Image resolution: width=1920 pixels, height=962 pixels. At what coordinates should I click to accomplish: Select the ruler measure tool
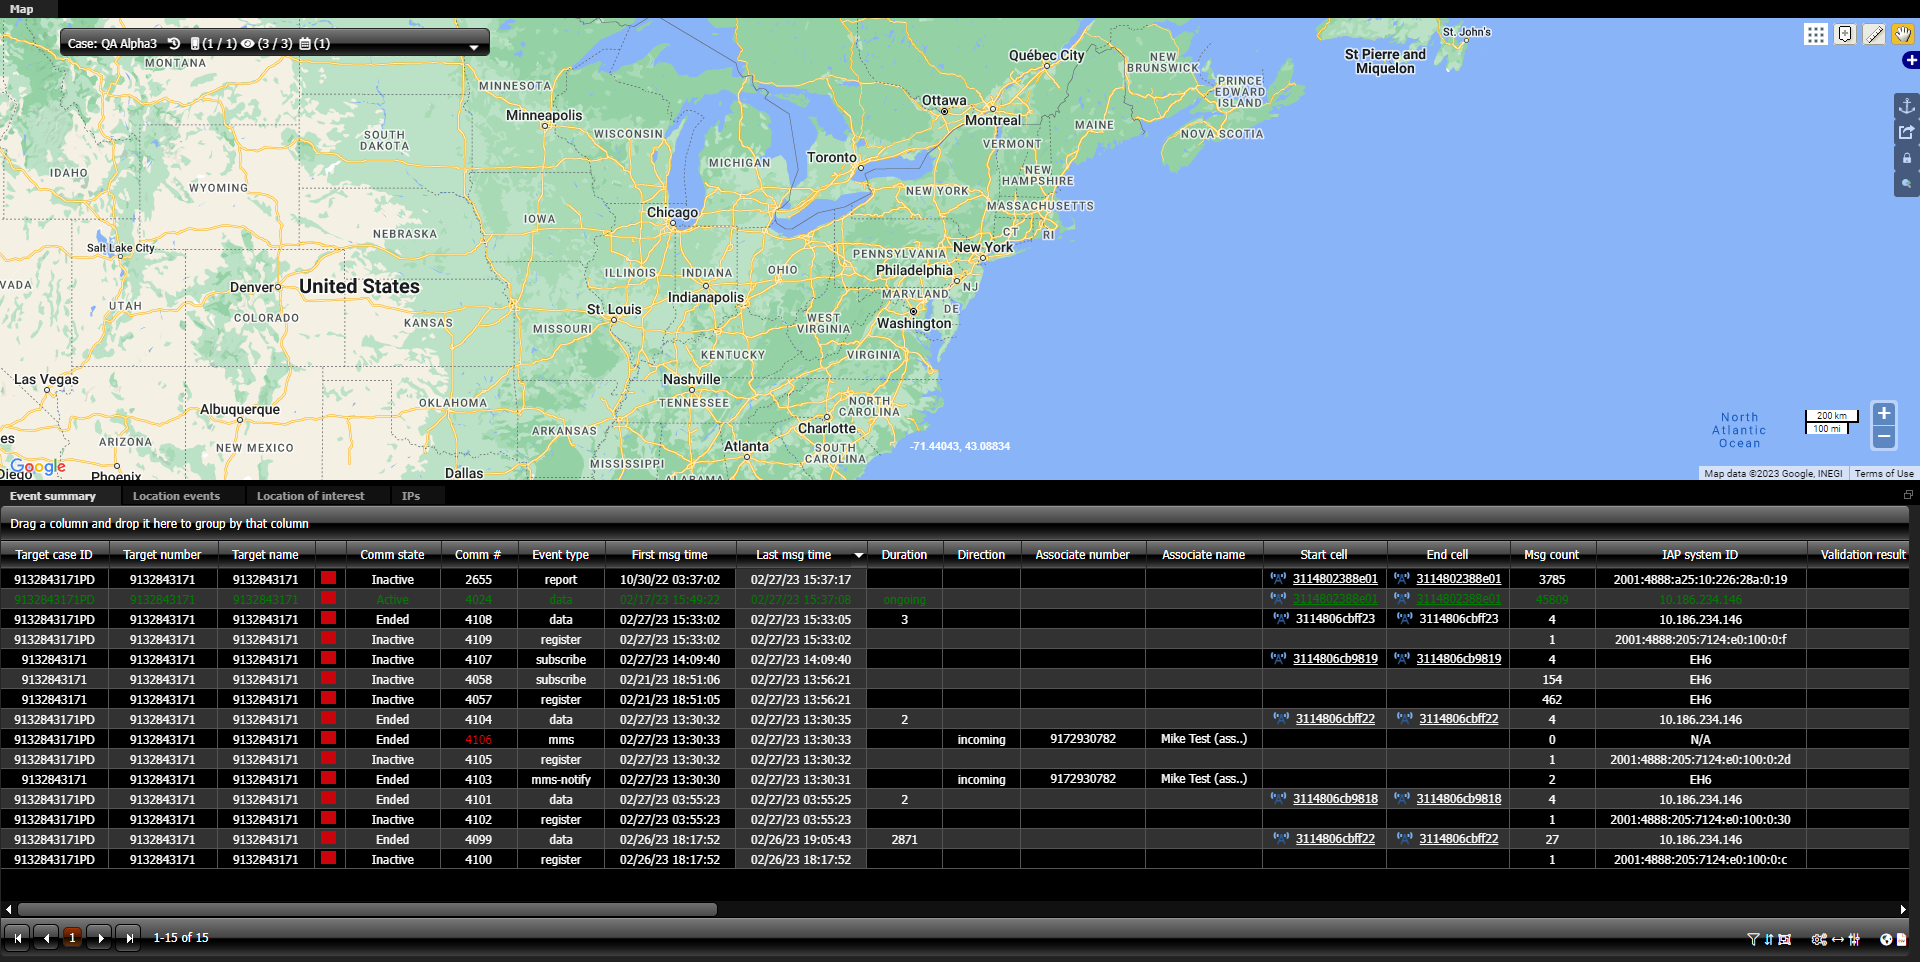(1874, 35)
